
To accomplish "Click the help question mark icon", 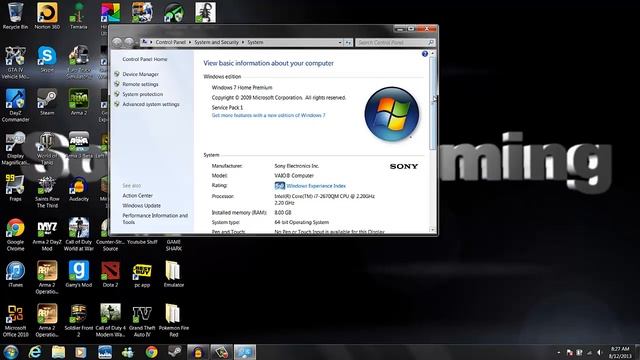I will (x=424, y=54).
